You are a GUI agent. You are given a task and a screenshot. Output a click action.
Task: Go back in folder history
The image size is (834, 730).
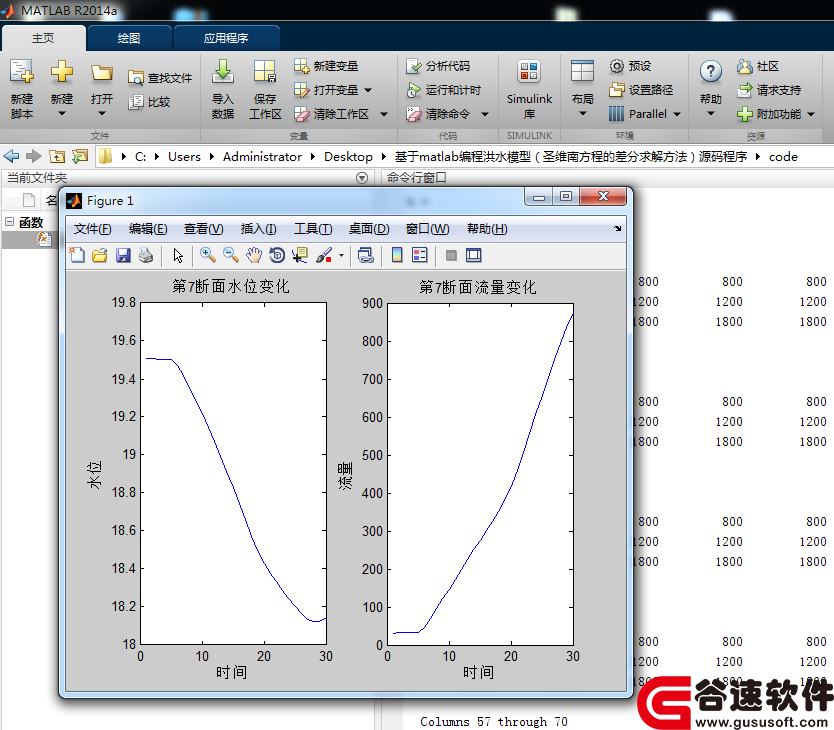tap(11, 156)
